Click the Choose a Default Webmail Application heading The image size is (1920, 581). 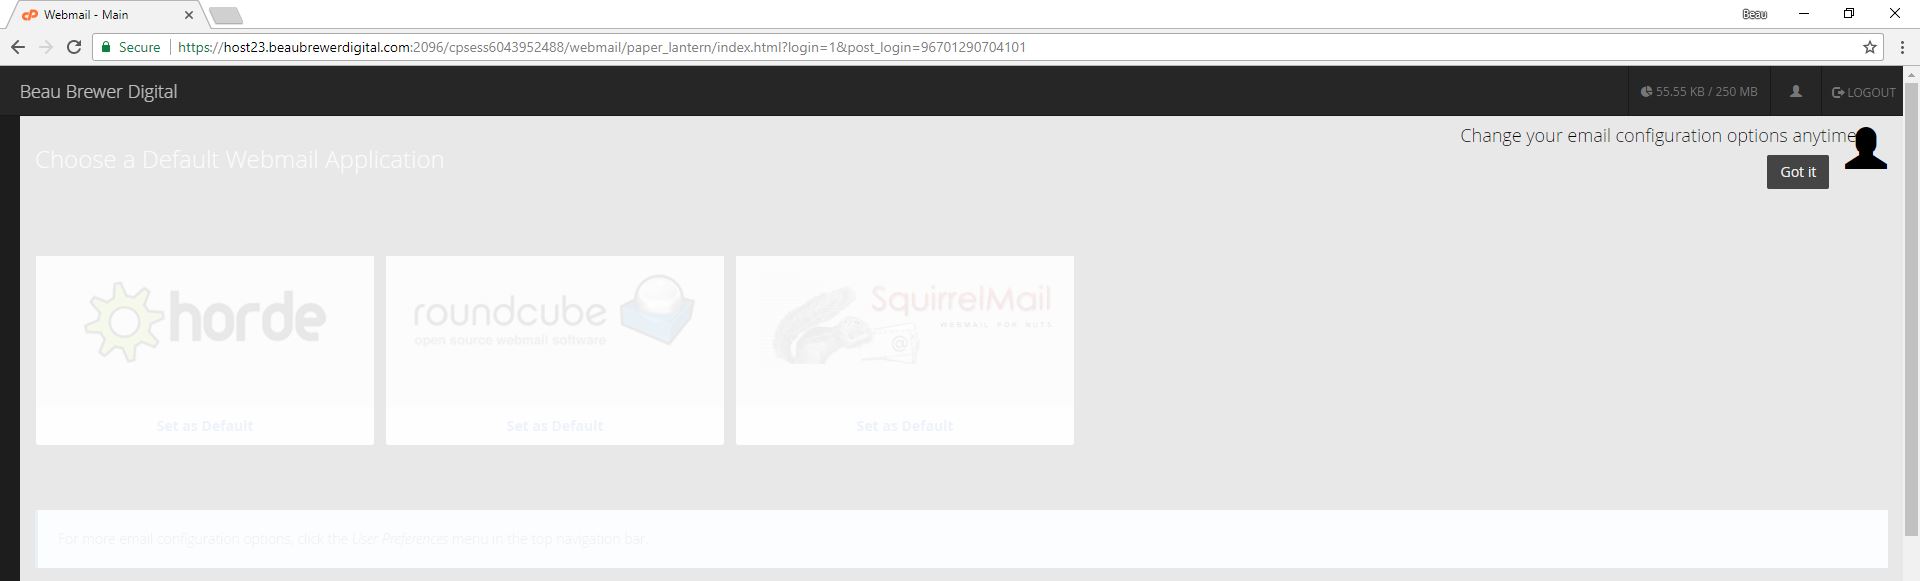(240, 160)
